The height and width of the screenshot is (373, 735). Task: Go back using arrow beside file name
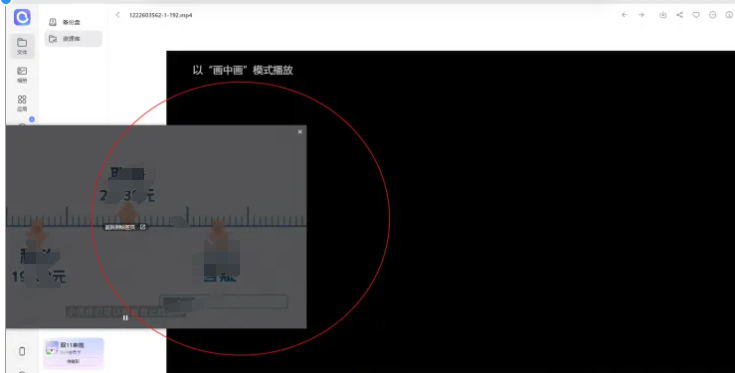118,15
